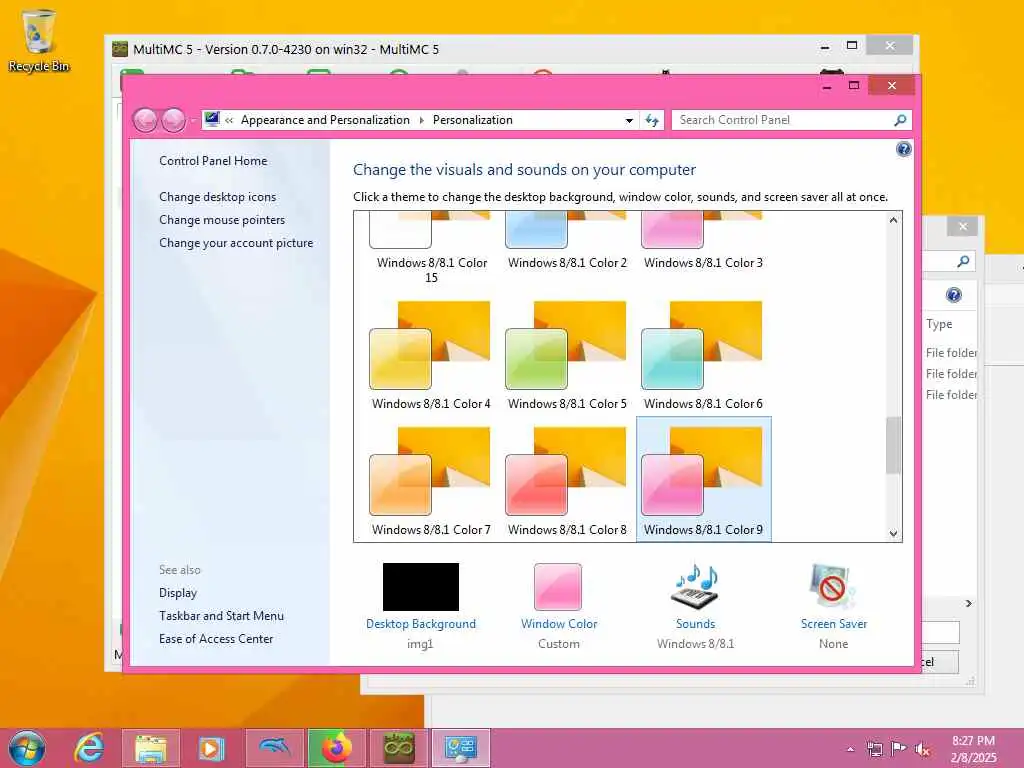Viewport: 1024px width, 768px height.
Task: Click the Personalization breadcrumb
Action: [x=473, y=120]
